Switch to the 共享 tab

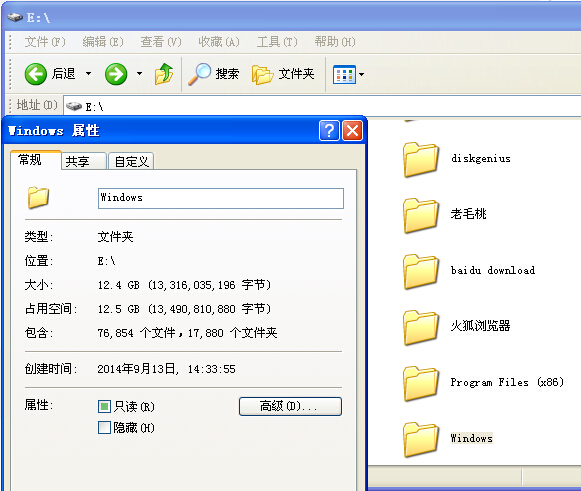(84, 162)
